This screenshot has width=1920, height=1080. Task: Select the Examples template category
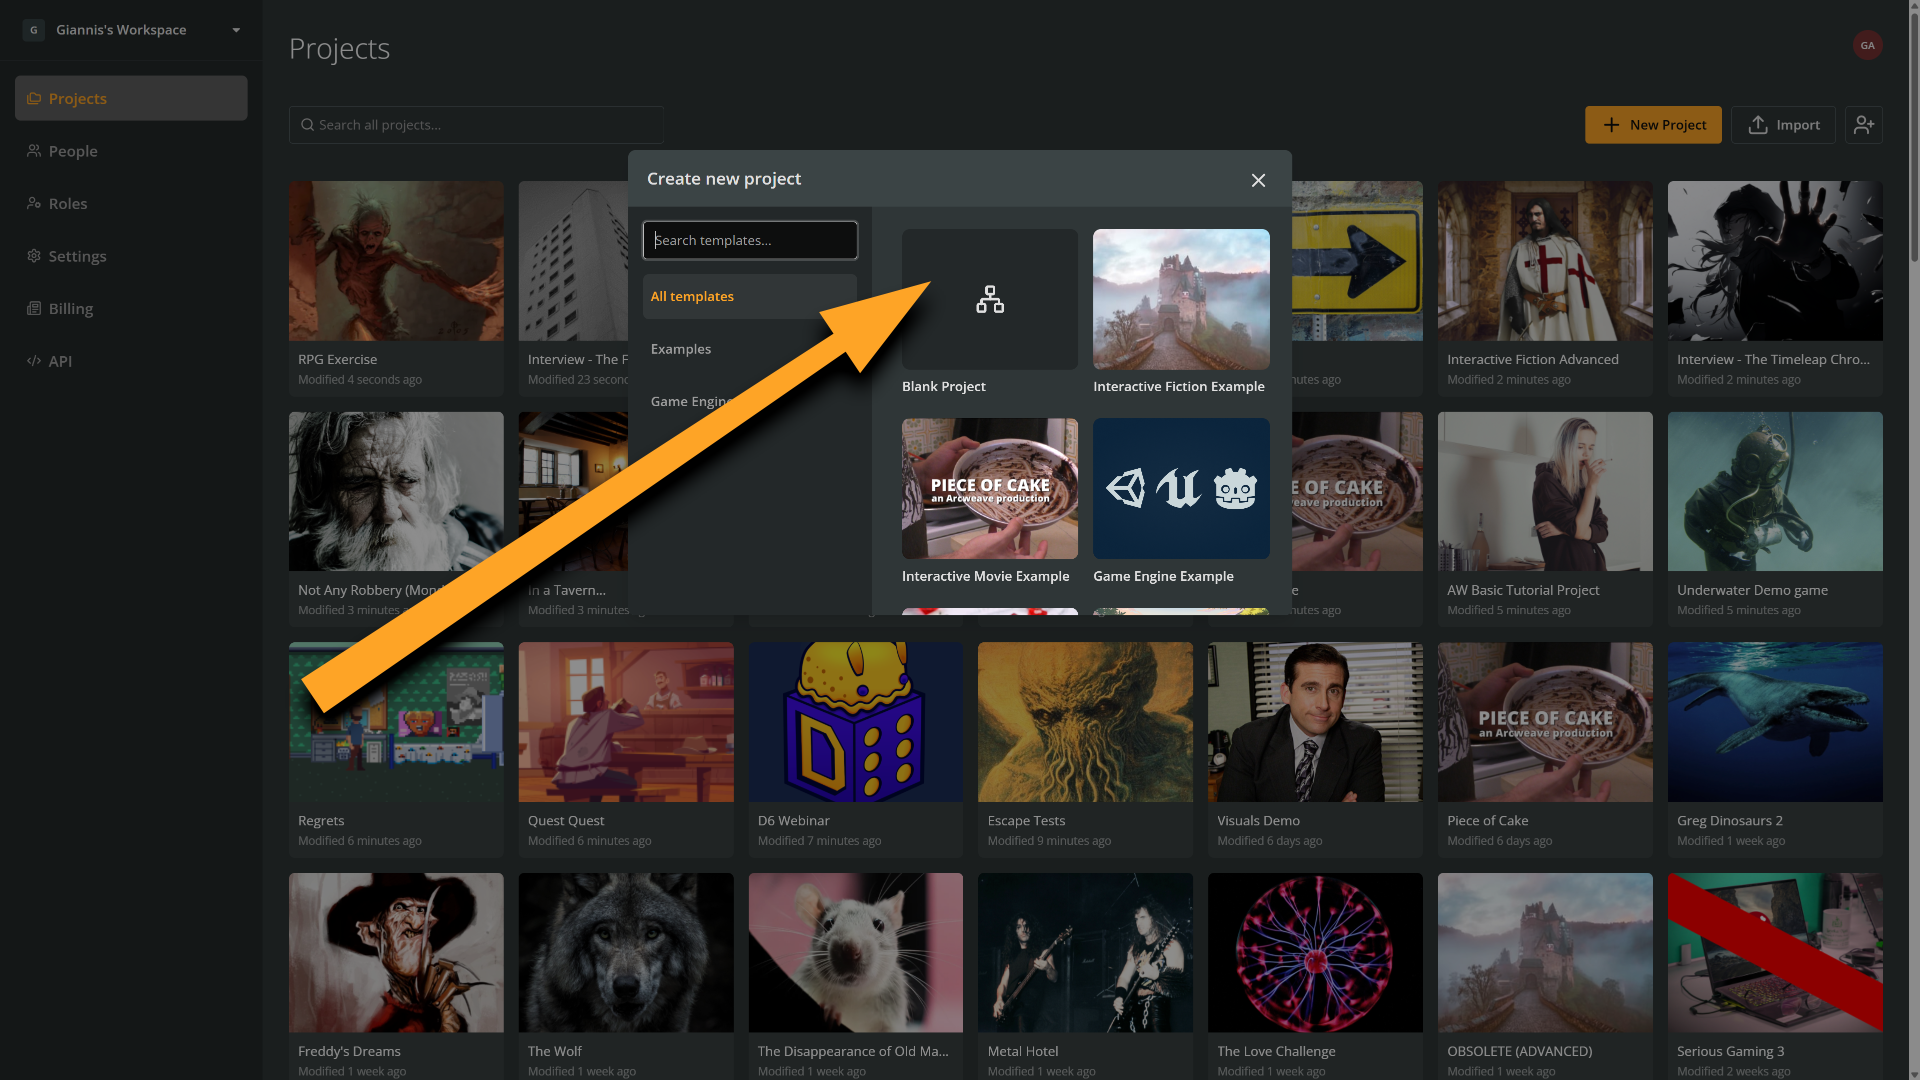coord(681,349)
